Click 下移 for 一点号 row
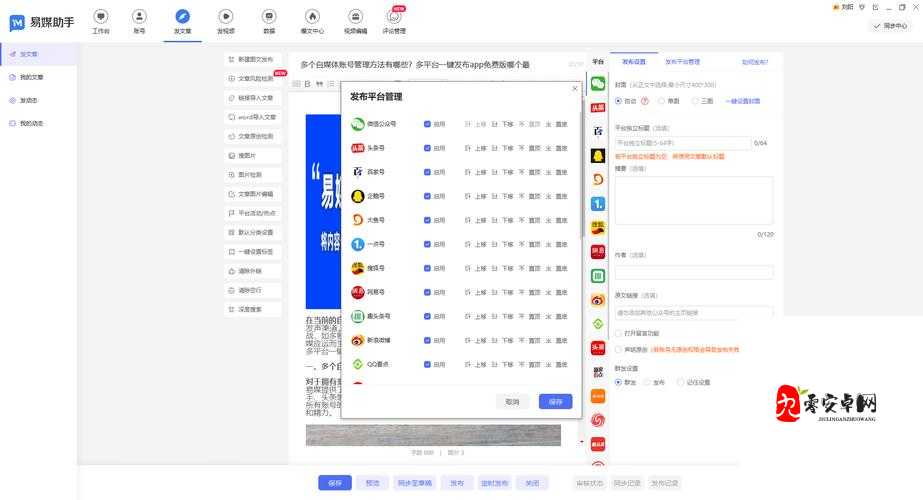This screenshot has height=500, width=923. (503, 244)
